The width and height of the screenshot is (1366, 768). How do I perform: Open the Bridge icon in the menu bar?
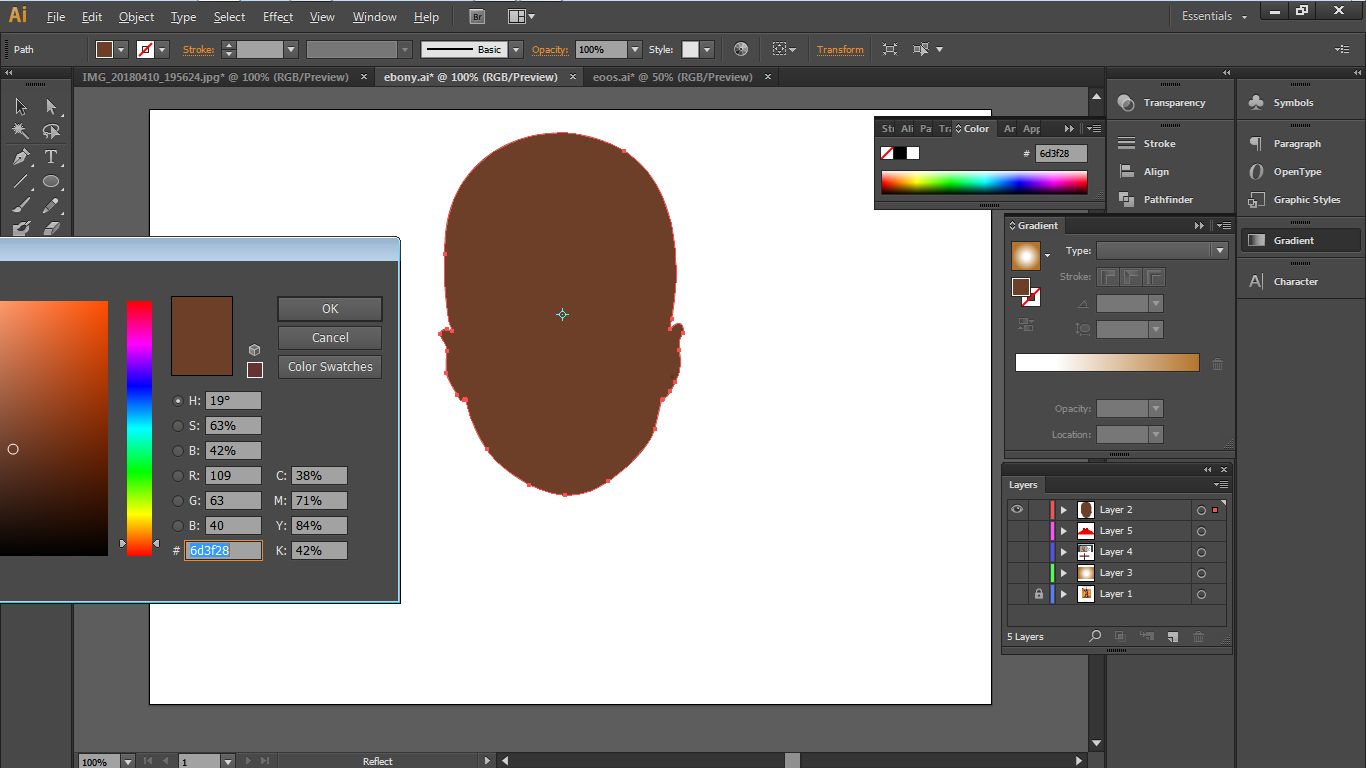point(477,17)
